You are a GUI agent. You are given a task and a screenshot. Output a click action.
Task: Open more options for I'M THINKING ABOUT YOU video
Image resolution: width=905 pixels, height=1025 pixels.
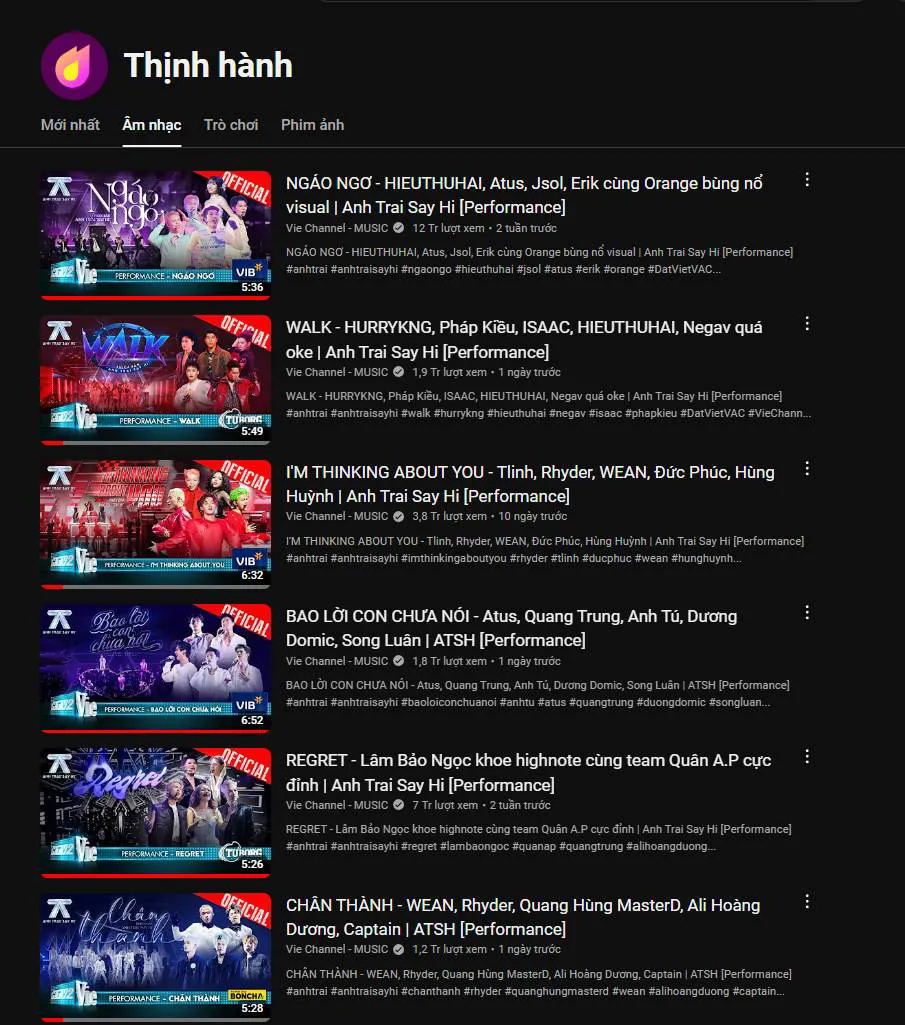(807, 469)
